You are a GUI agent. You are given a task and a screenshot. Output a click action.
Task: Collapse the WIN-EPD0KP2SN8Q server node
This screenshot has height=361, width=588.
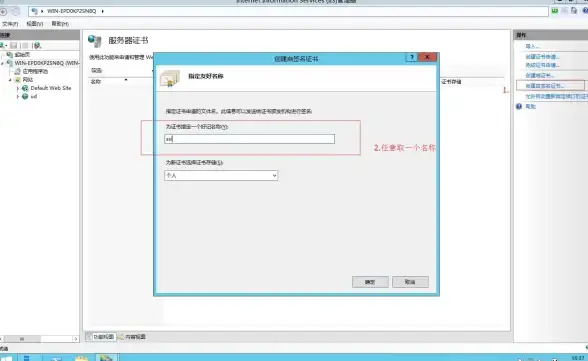tap(2, 63)
